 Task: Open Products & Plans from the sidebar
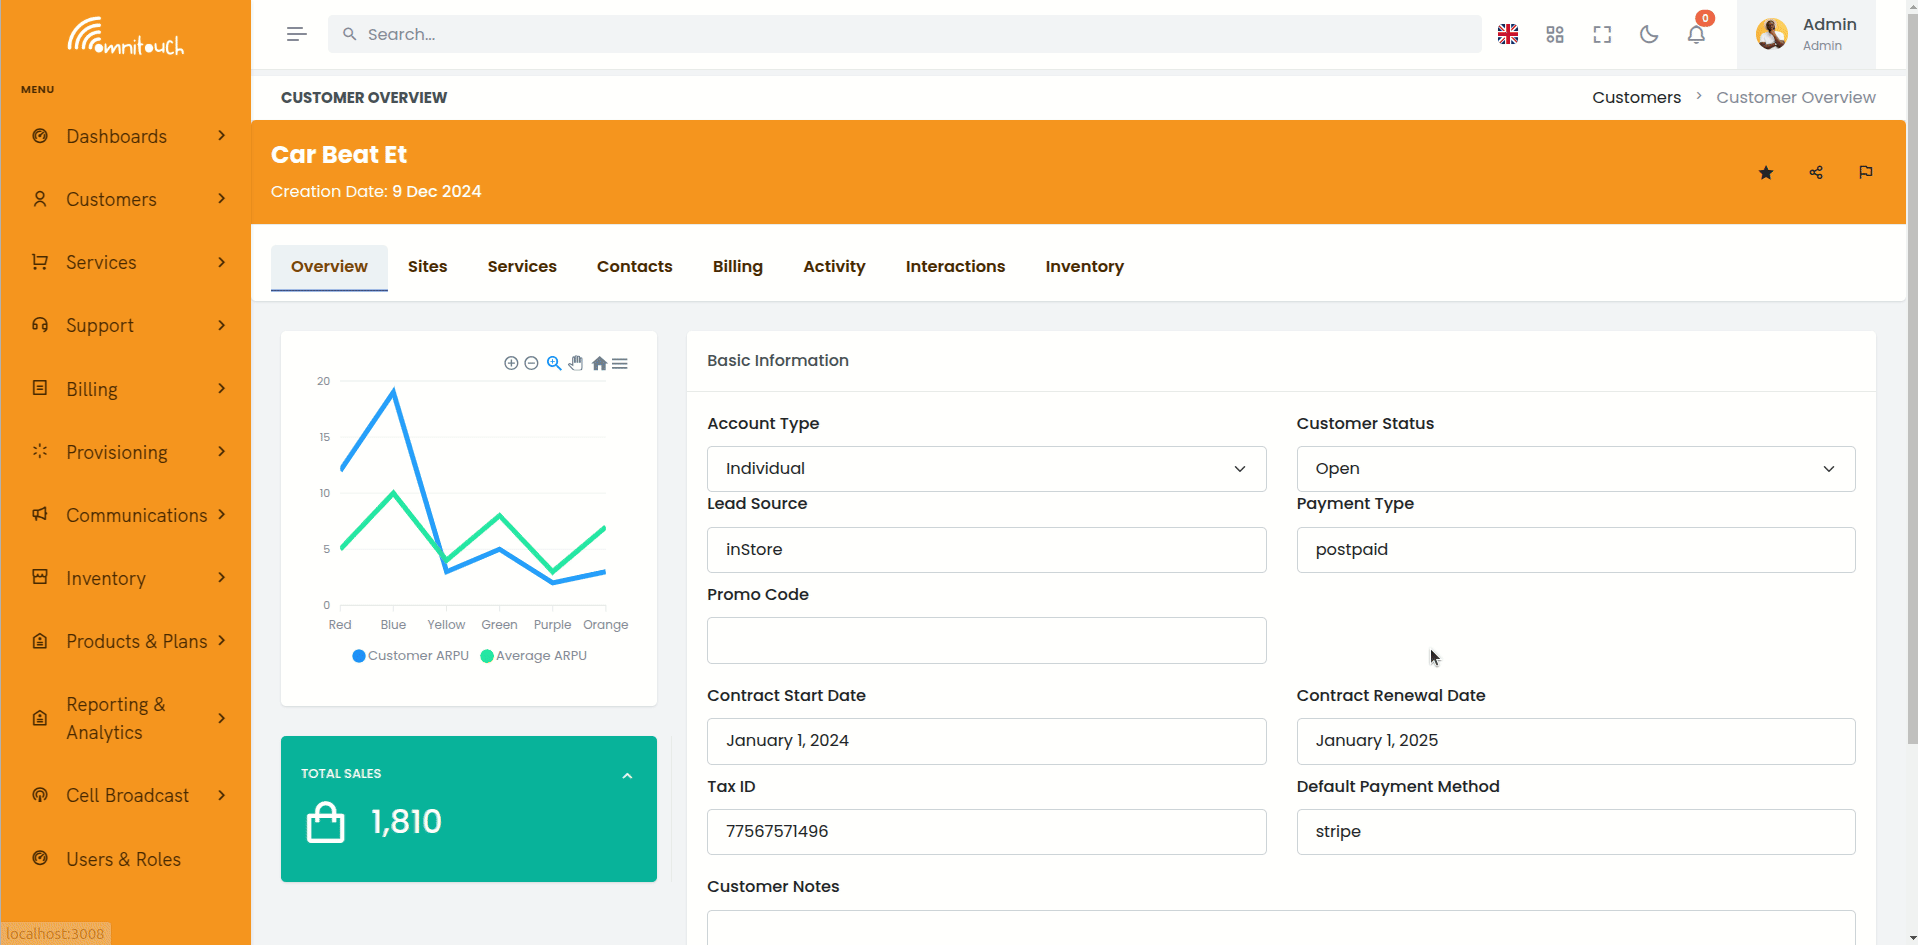137,641
